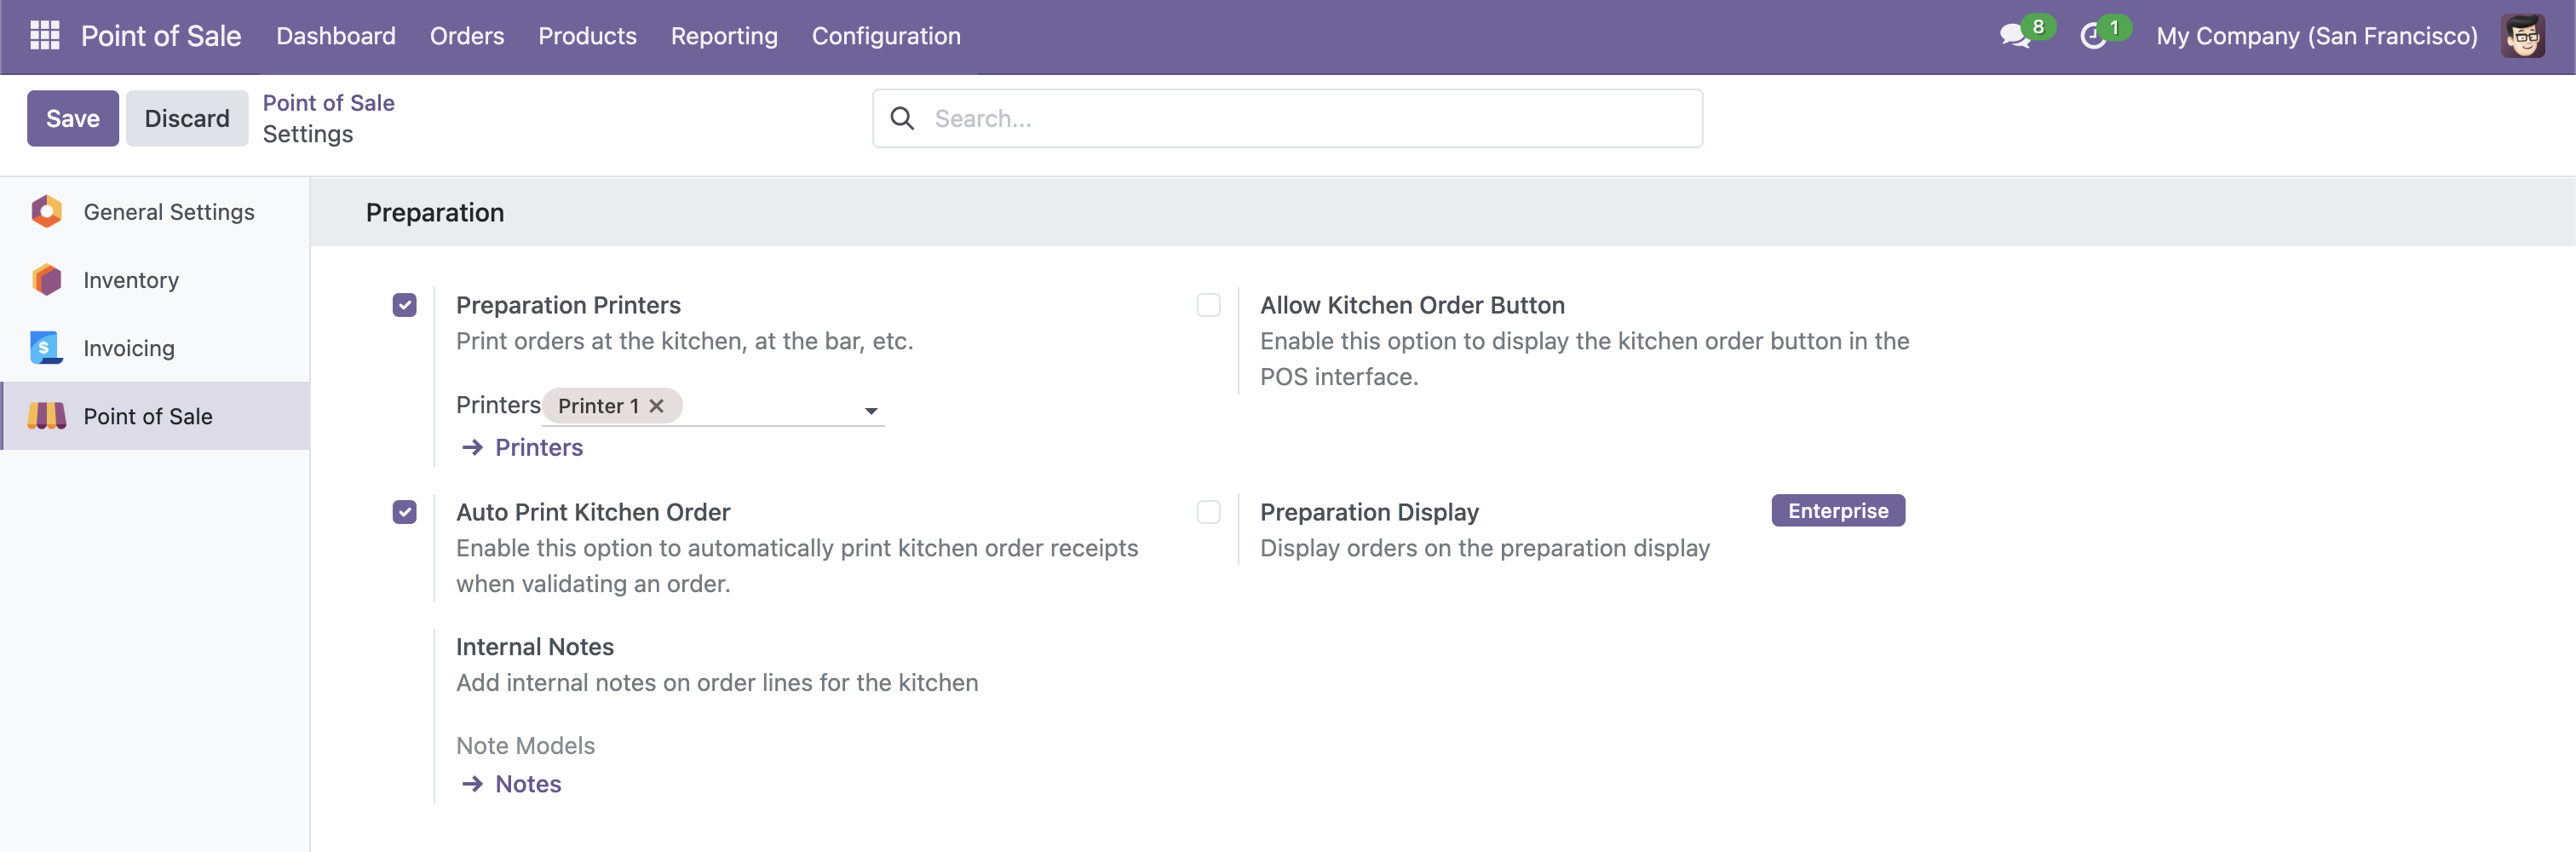The width and height of the screenshot is (2576, 852).
Task: Focus the Search settings field
Action: pyautogui.click(x=1287, y=118)
